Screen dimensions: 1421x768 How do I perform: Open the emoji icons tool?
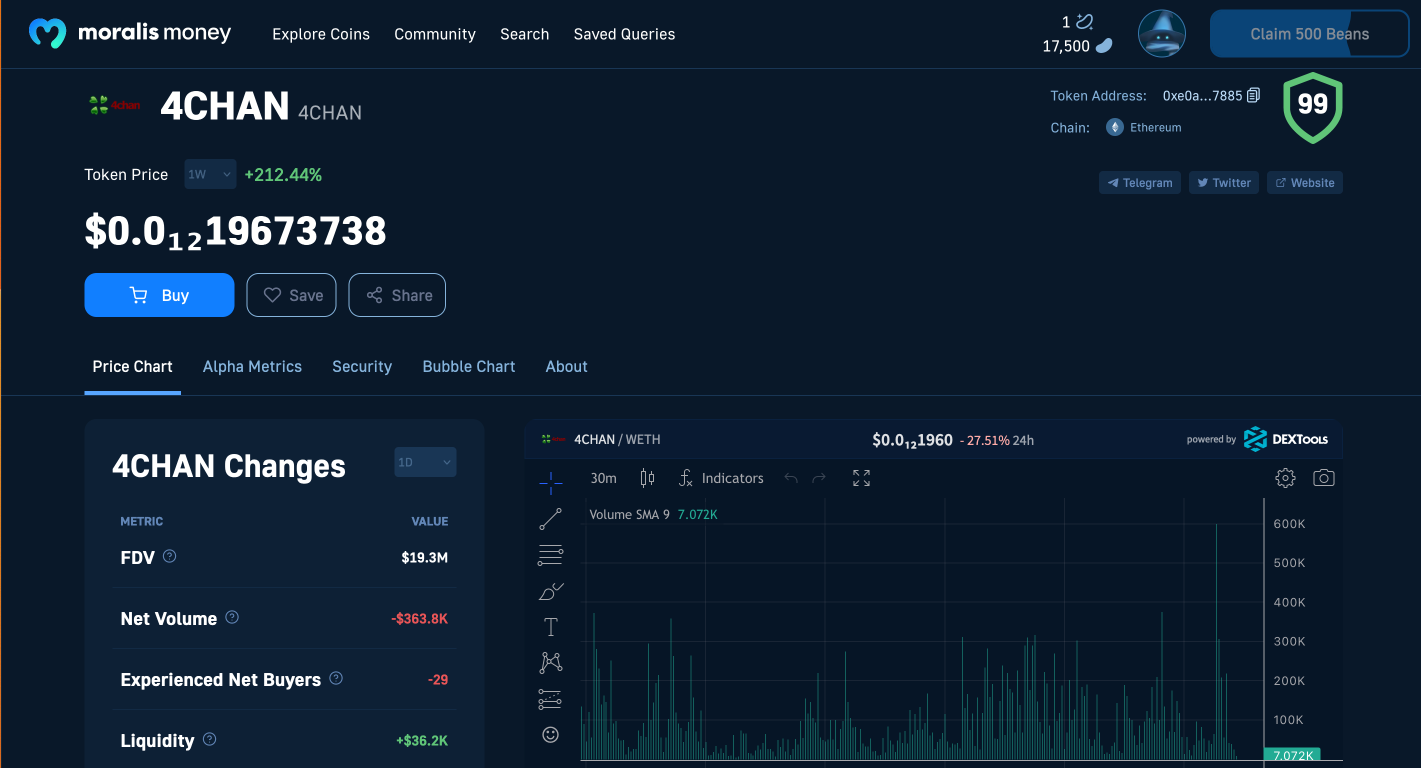(x=551, y=735)
